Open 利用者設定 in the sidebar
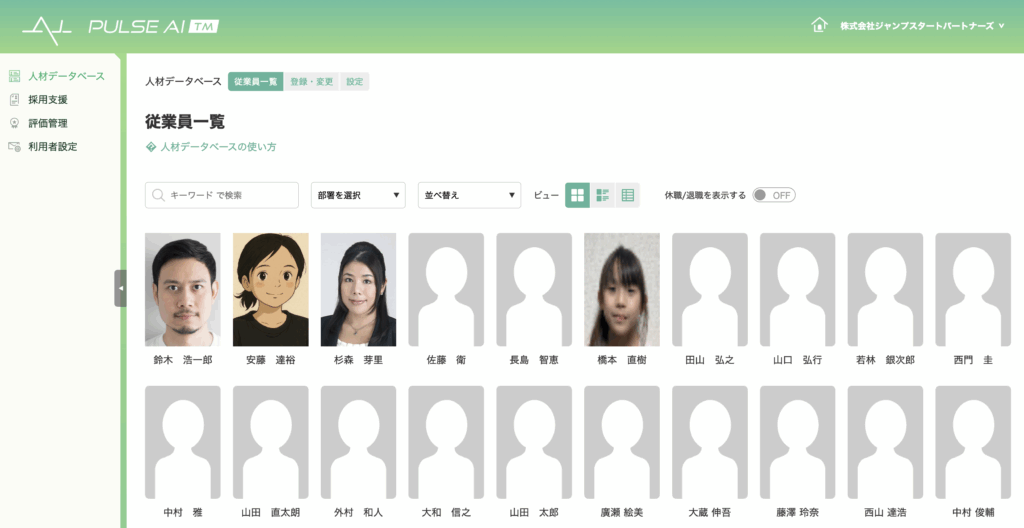1024x528 pixels. click(52, 146)
